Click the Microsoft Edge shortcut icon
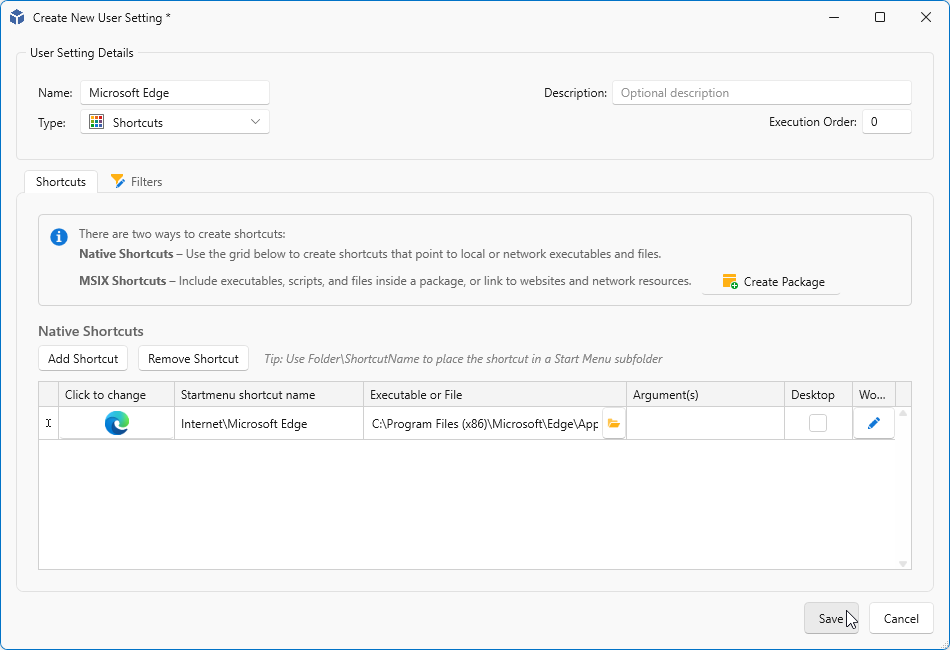 coord(117,423)
